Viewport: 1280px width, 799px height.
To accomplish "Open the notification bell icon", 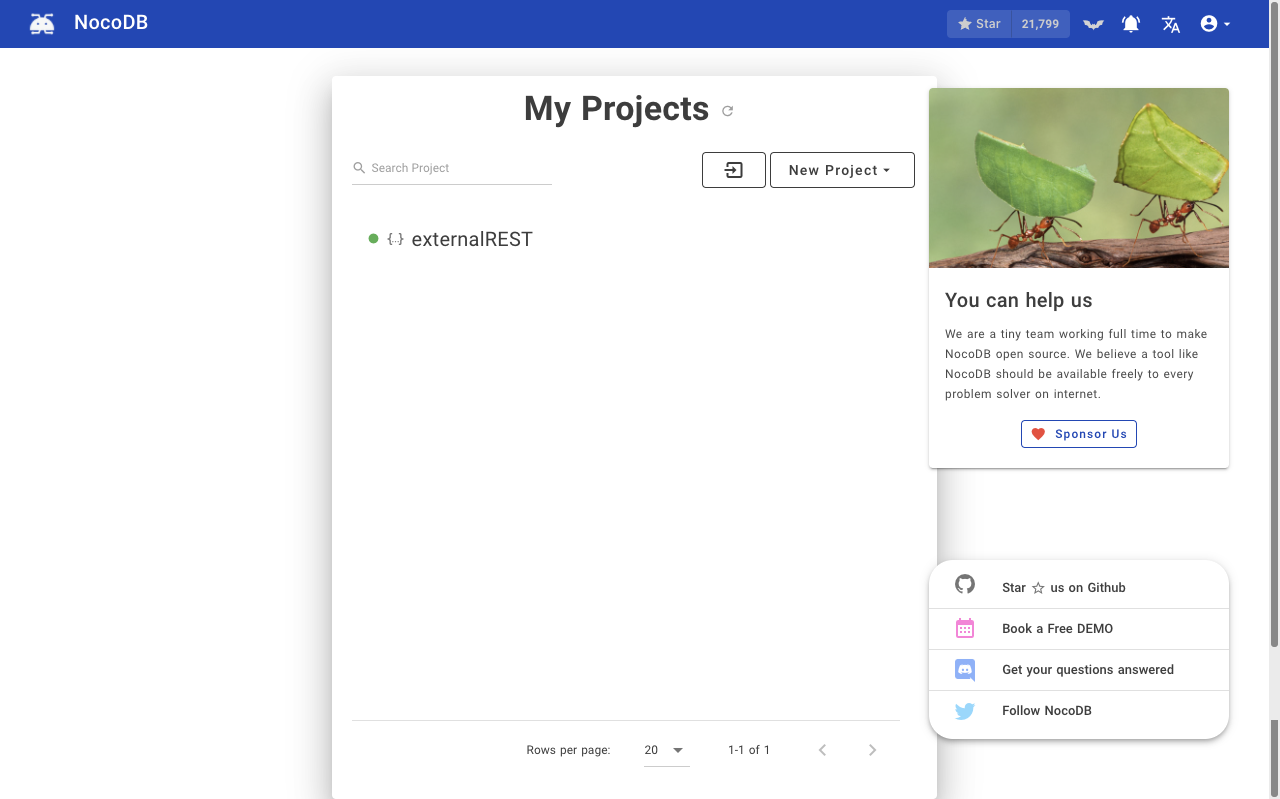I will click(x=1131, y=24).
